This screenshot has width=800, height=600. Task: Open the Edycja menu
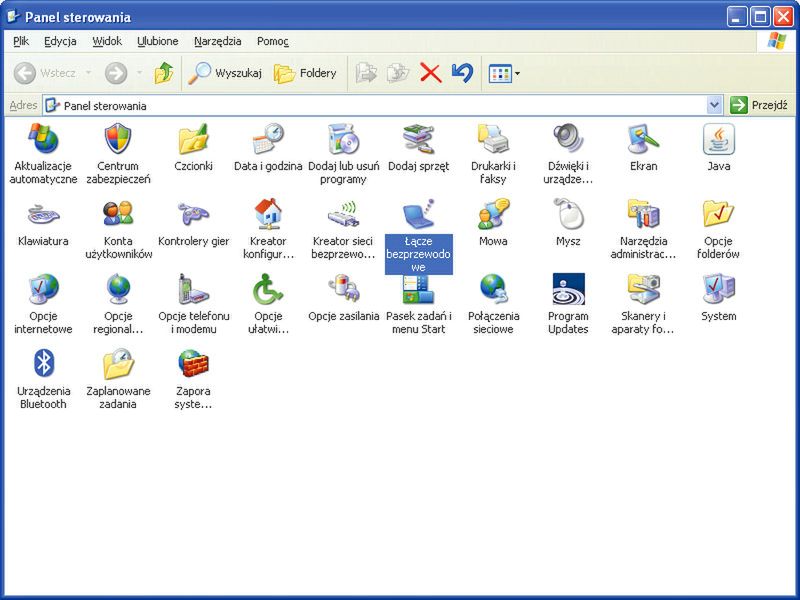click(60, 41)
